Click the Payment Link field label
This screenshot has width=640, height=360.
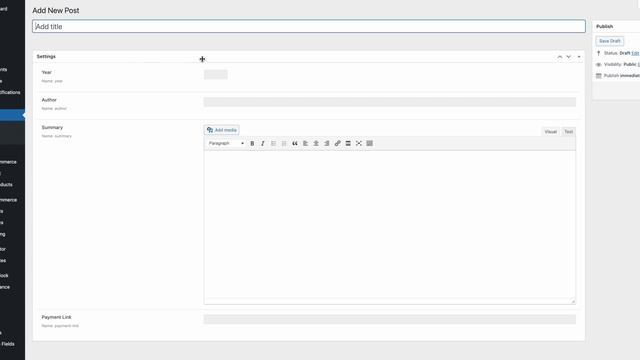(x=56, y=317)
